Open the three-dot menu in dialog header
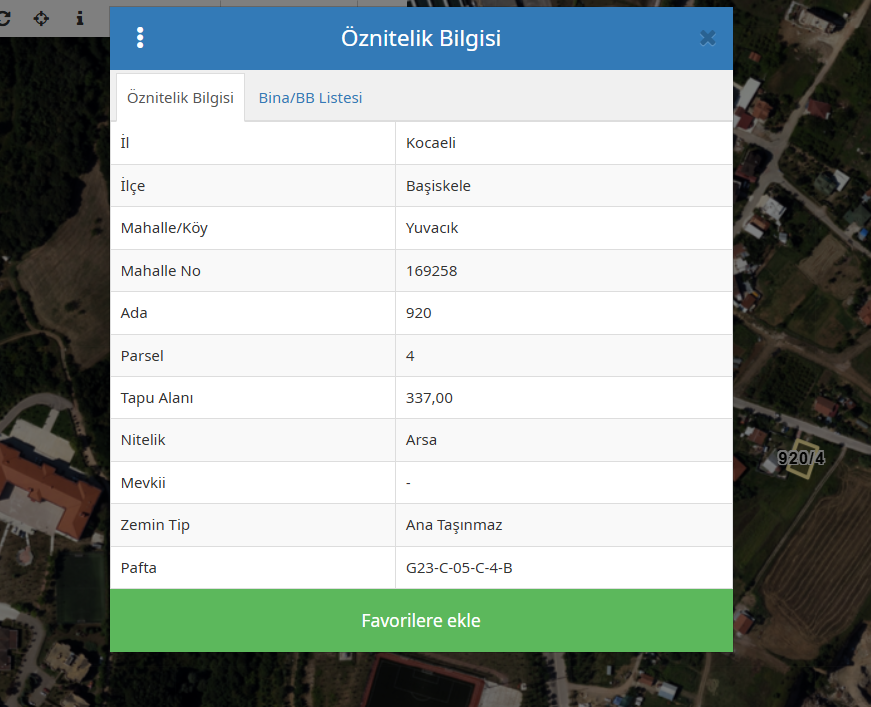The image size is (871, 707). point(140,38)
